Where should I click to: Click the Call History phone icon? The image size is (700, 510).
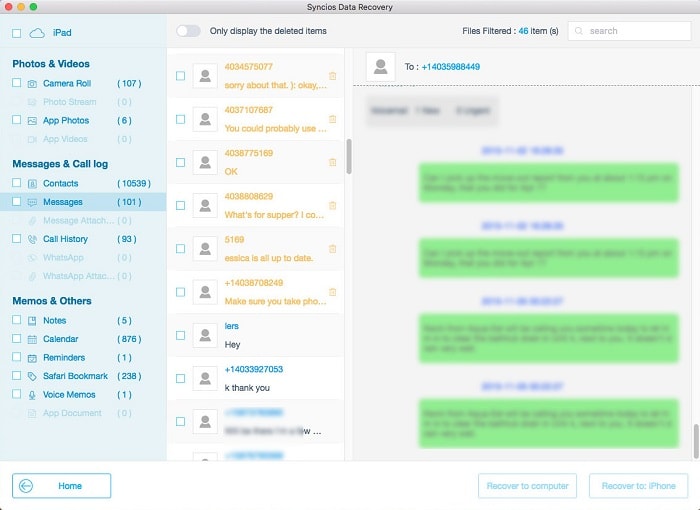[x=32, y=239]
